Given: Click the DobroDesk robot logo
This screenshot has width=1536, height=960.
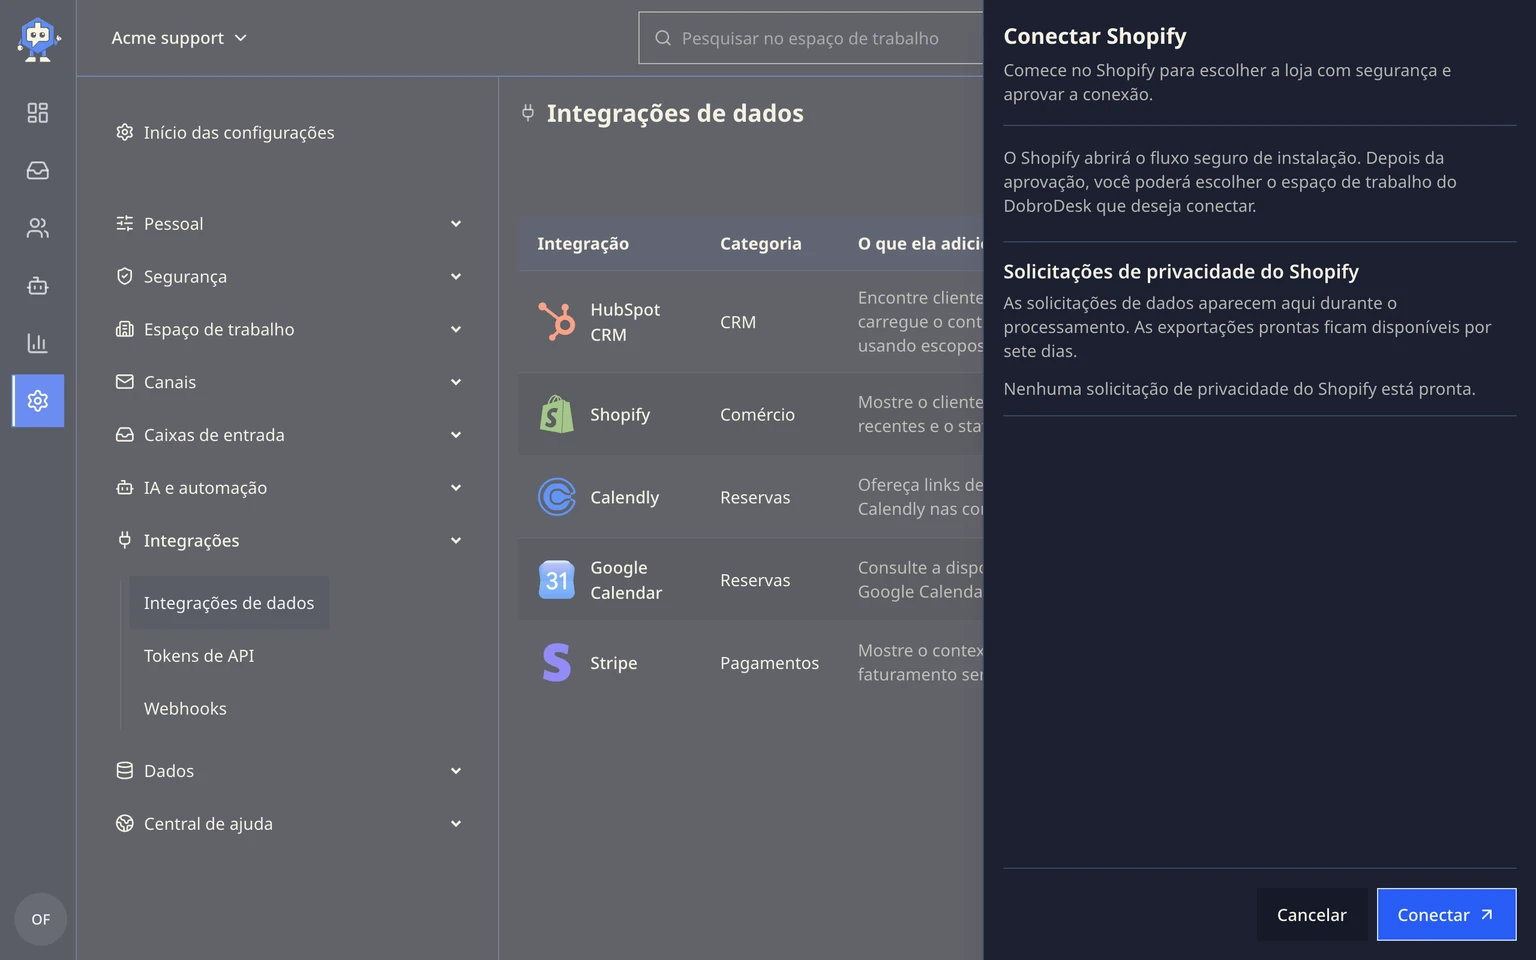Looking at the screenshot, I should click(38, 39).
